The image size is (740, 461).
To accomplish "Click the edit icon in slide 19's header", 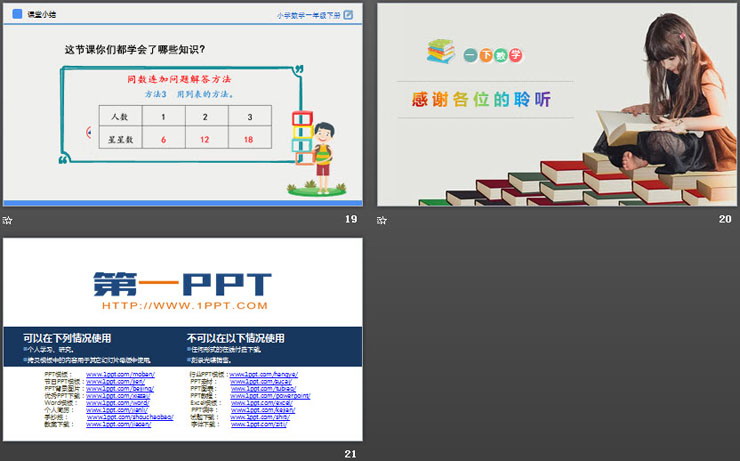I will click(349, 15).
